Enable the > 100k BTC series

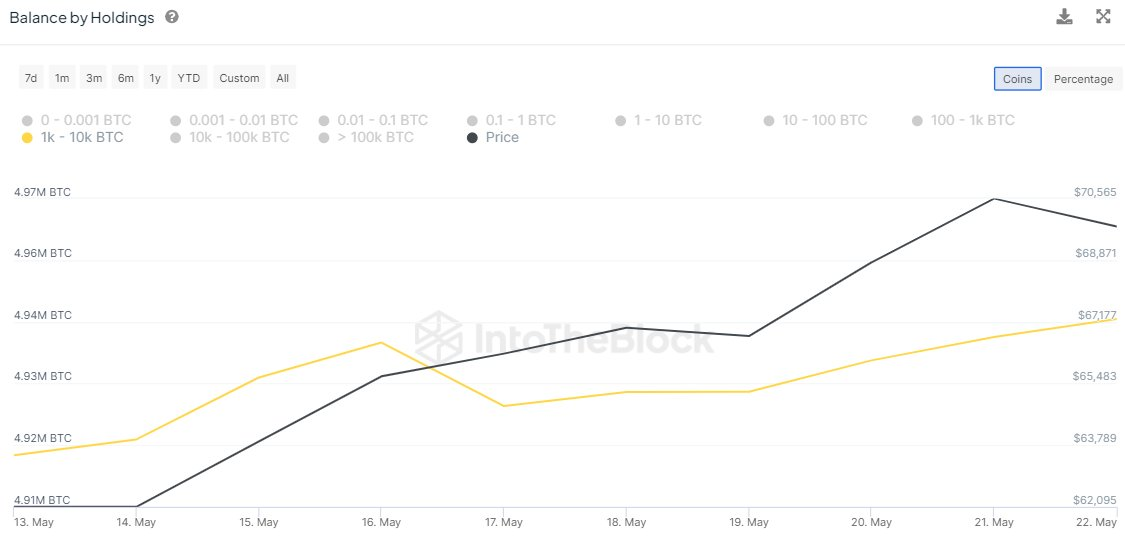pos(366,137)
